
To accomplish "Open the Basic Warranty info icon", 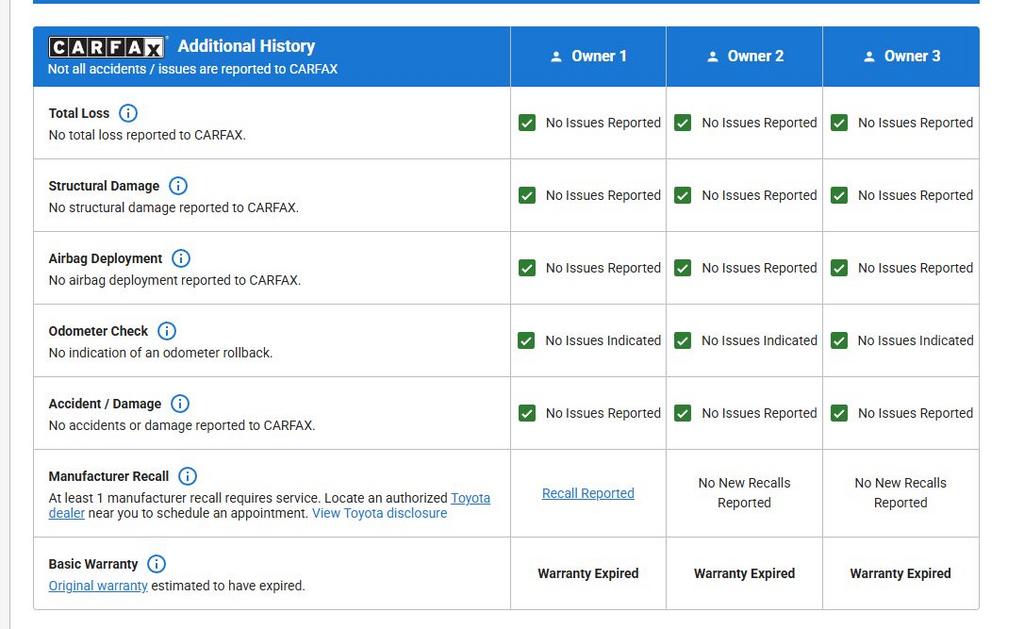I will [x=156, y=564].
